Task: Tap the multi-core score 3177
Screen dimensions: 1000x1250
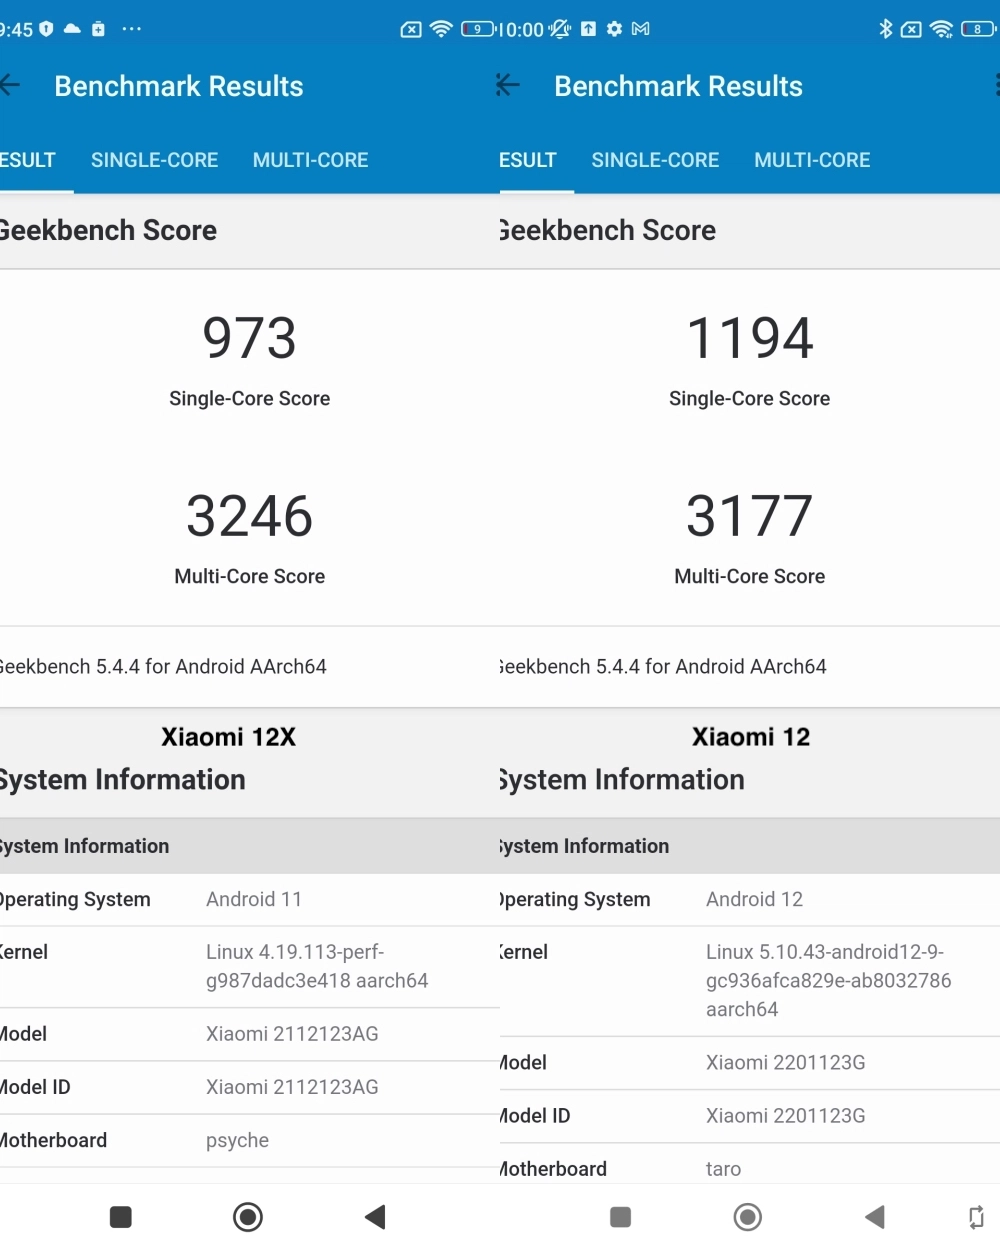Action: click(750, 516)
